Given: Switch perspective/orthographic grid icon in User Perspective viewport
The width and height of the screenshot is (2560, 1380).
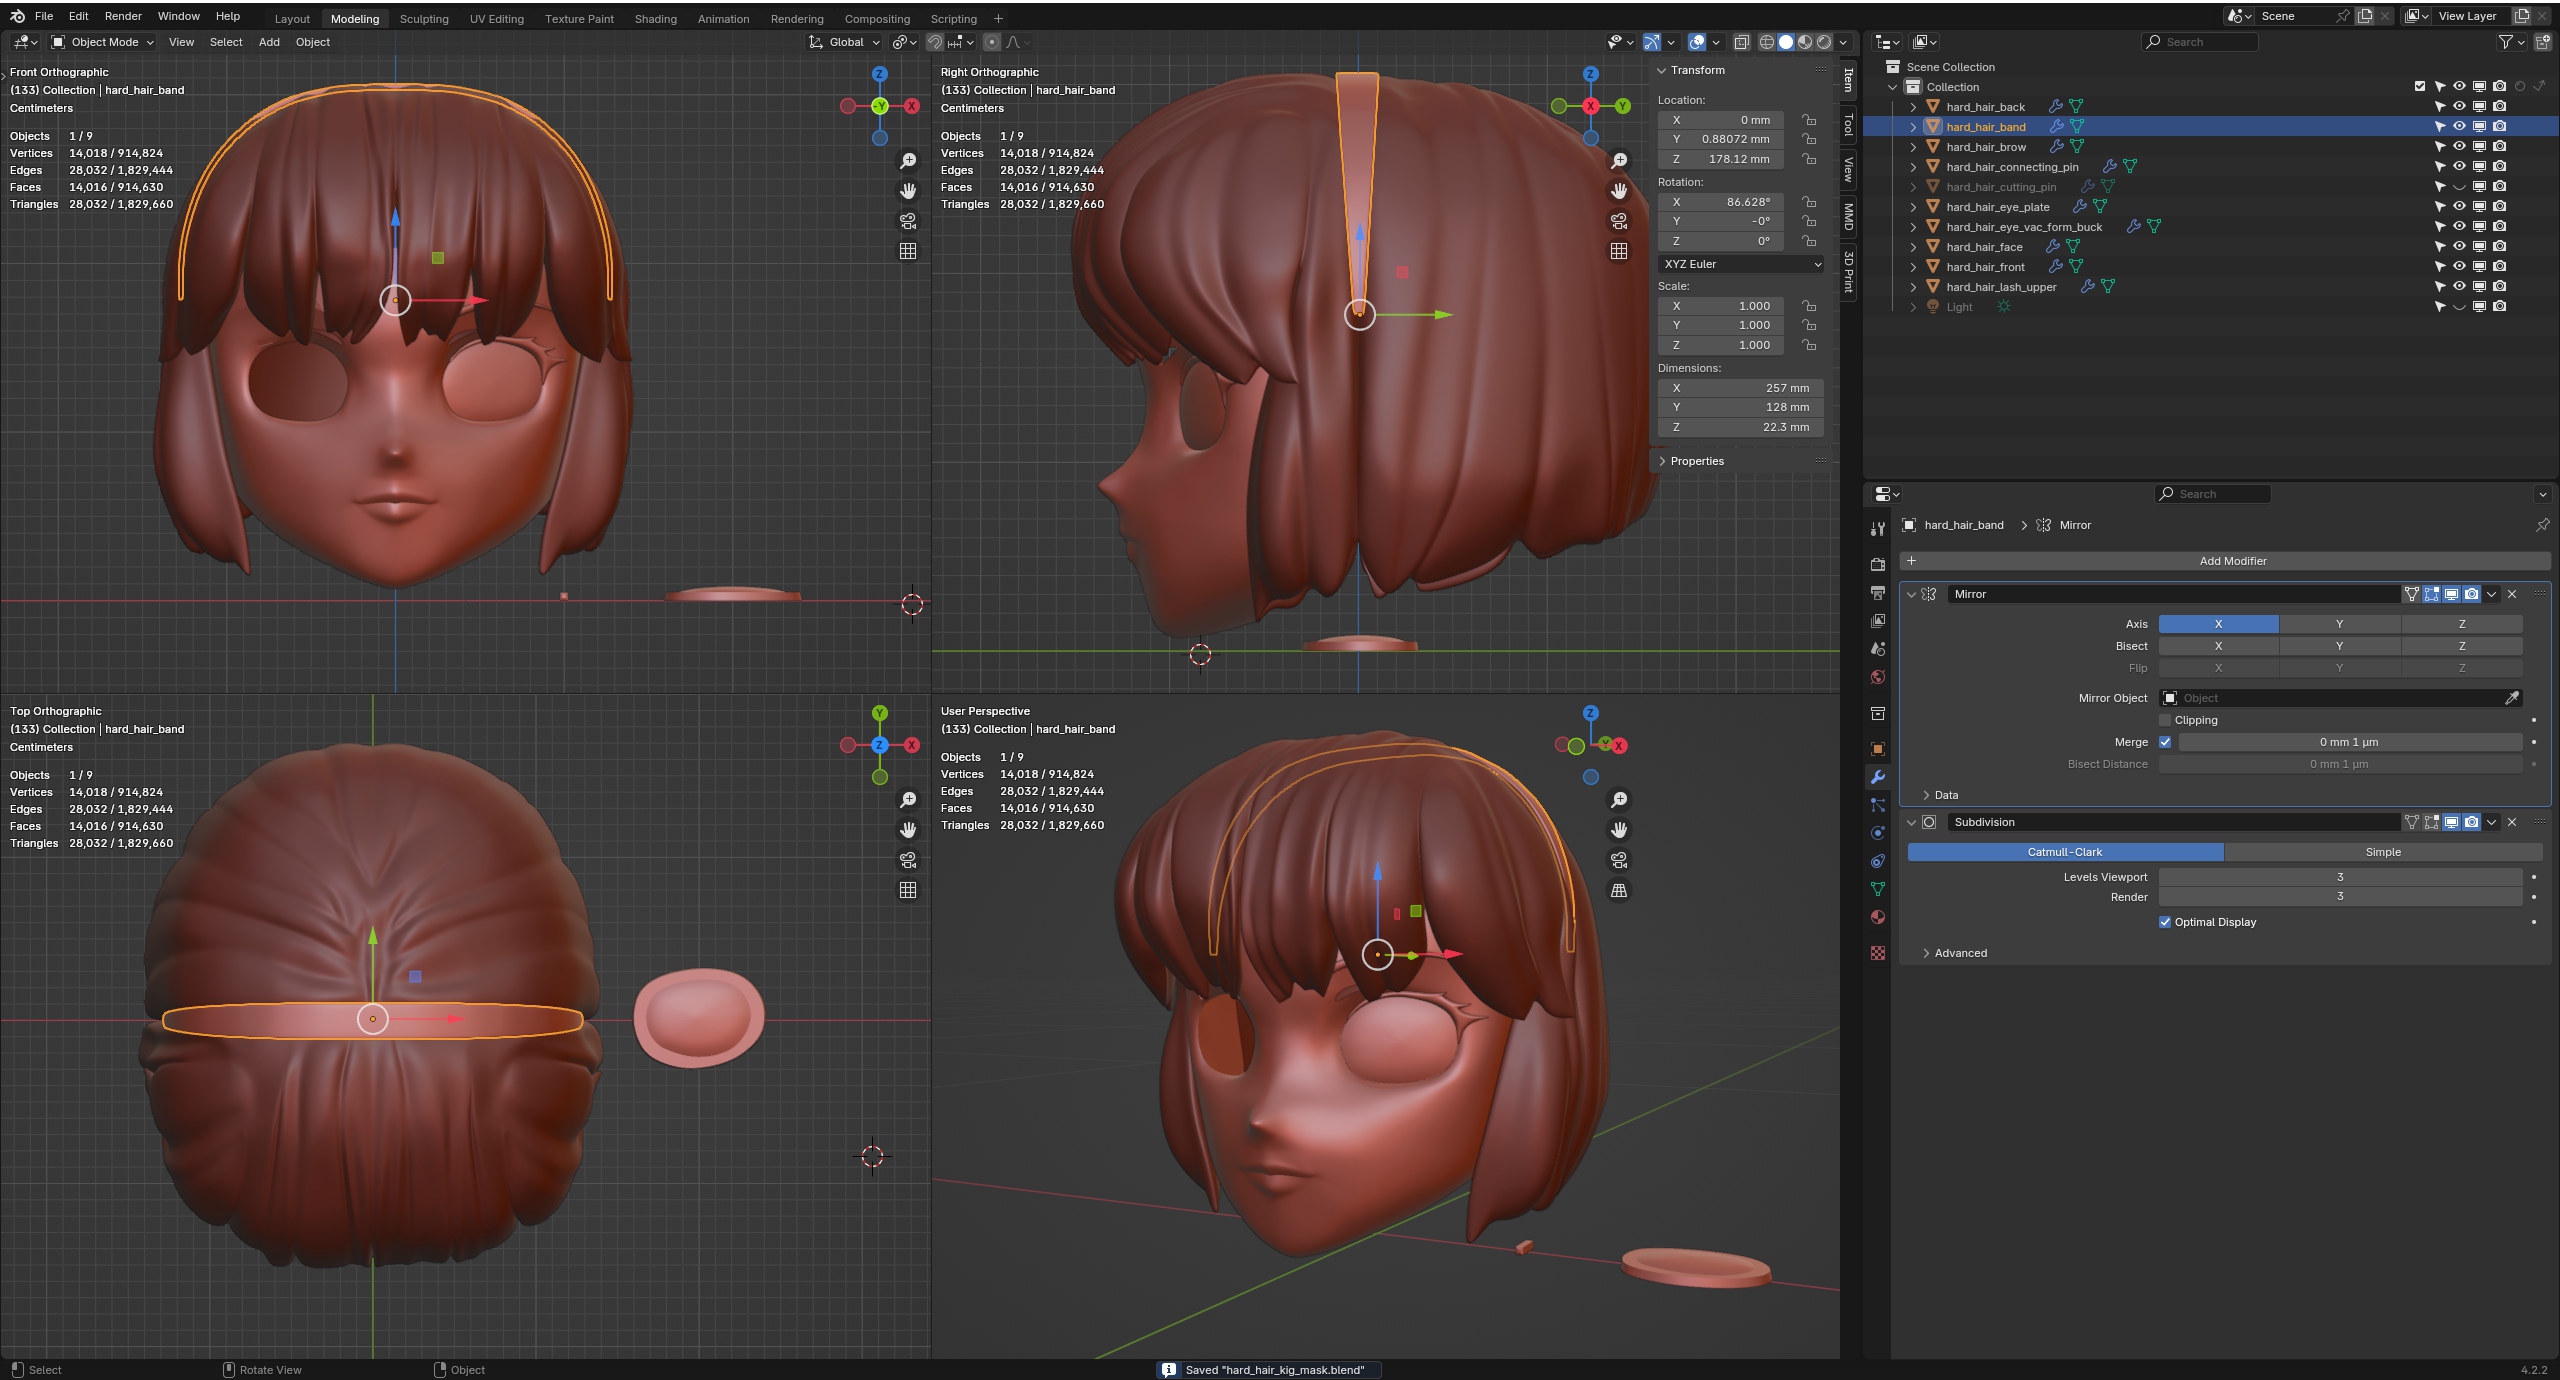Looking at the screenshot, I should coord(1619,890).
